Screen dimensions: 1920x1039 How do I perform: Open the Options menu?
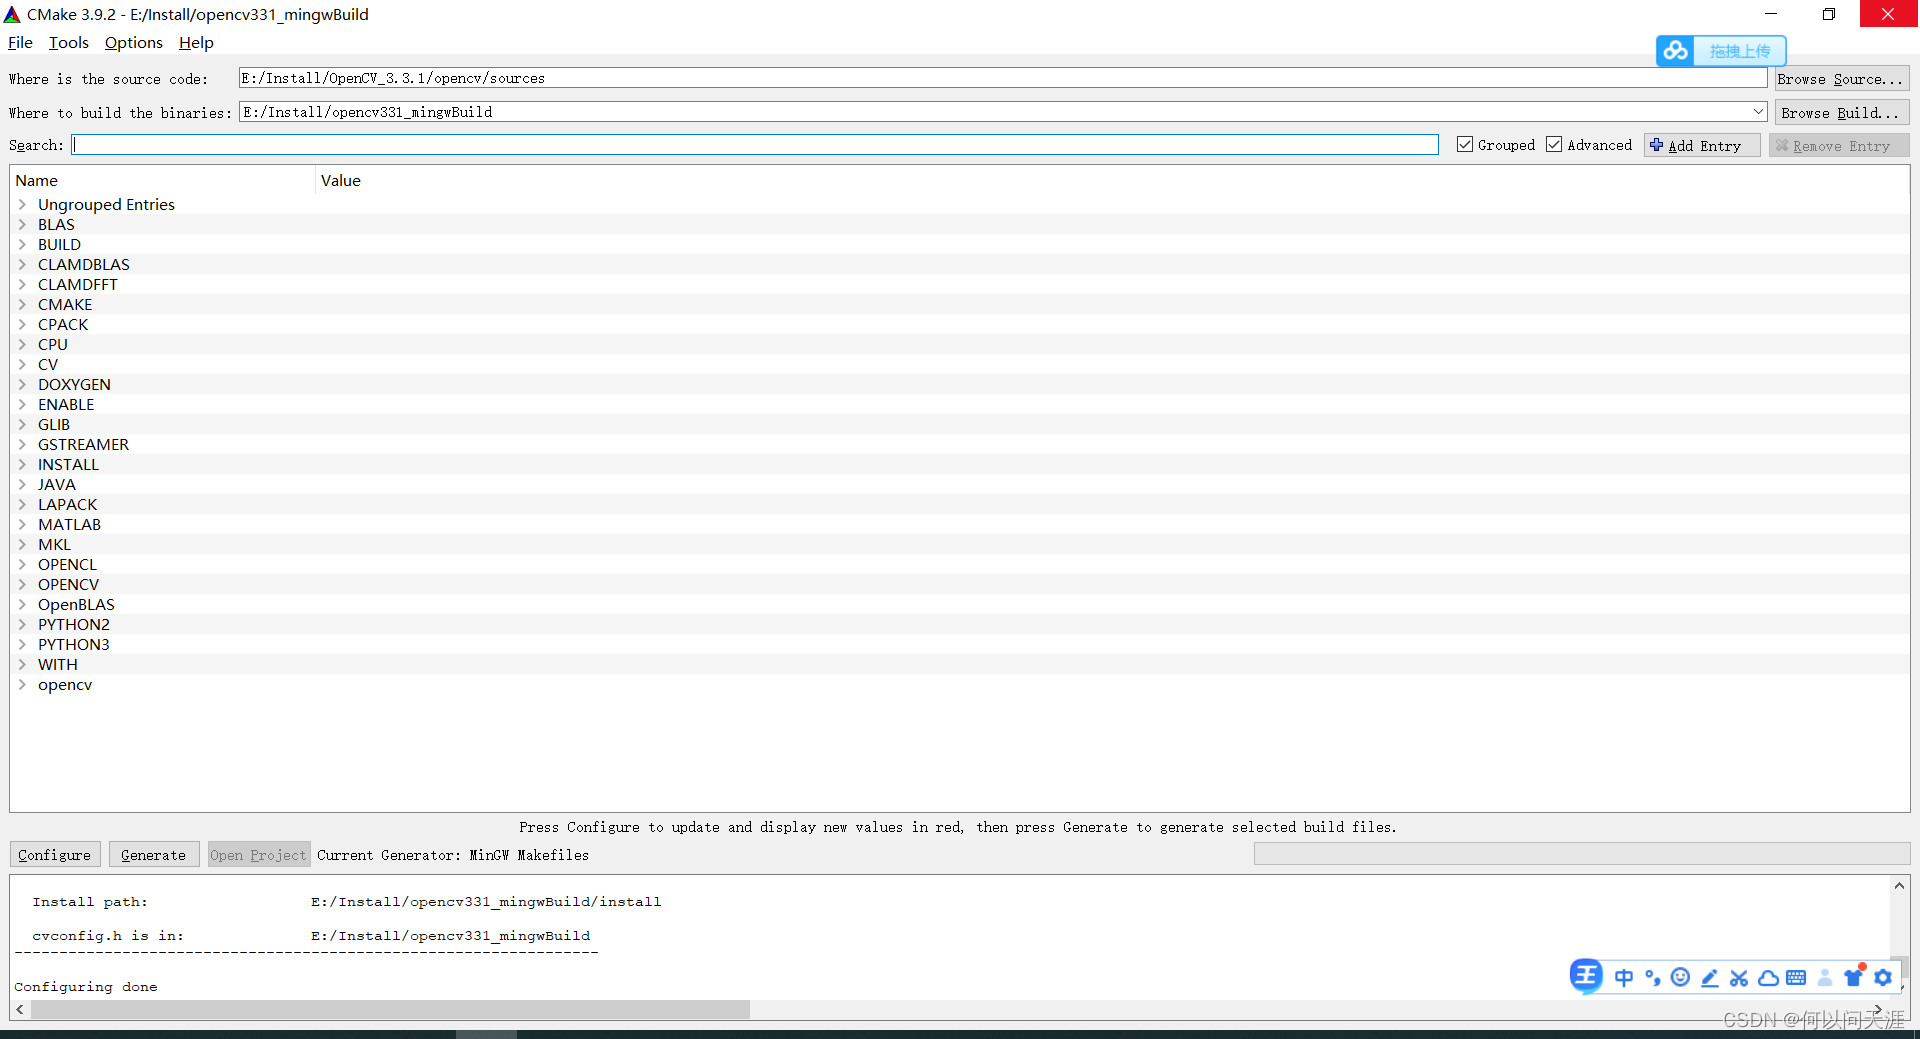click(x=133, y=43)
